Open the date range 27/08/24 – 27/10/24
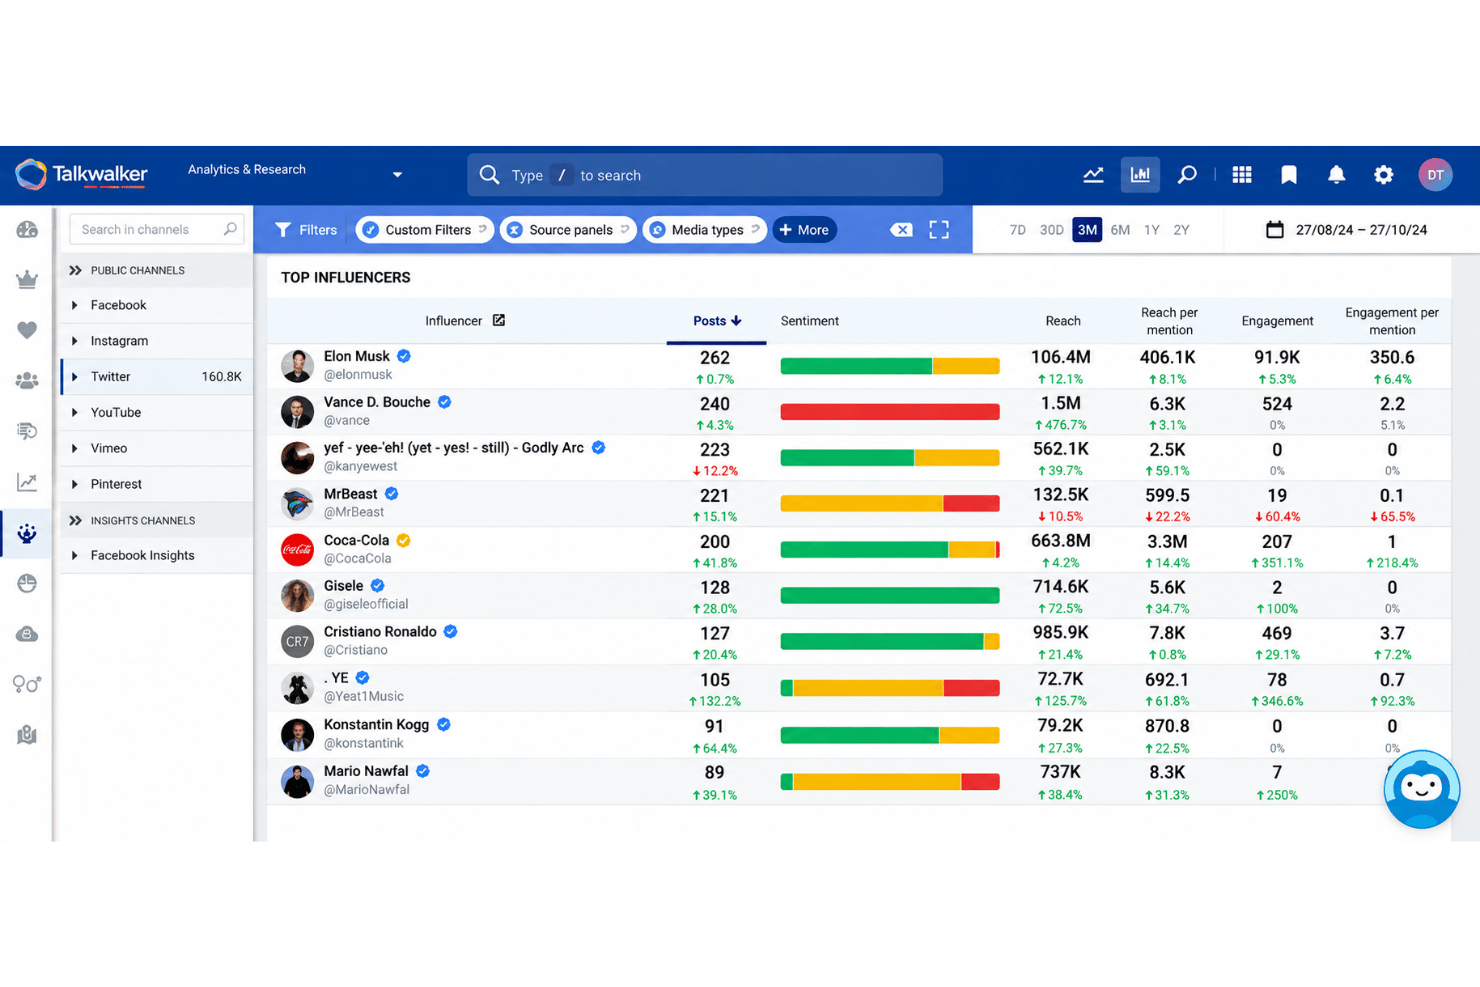This screenshot has width=1480, height=987. pyautogui.click(x=1360, y=230)
